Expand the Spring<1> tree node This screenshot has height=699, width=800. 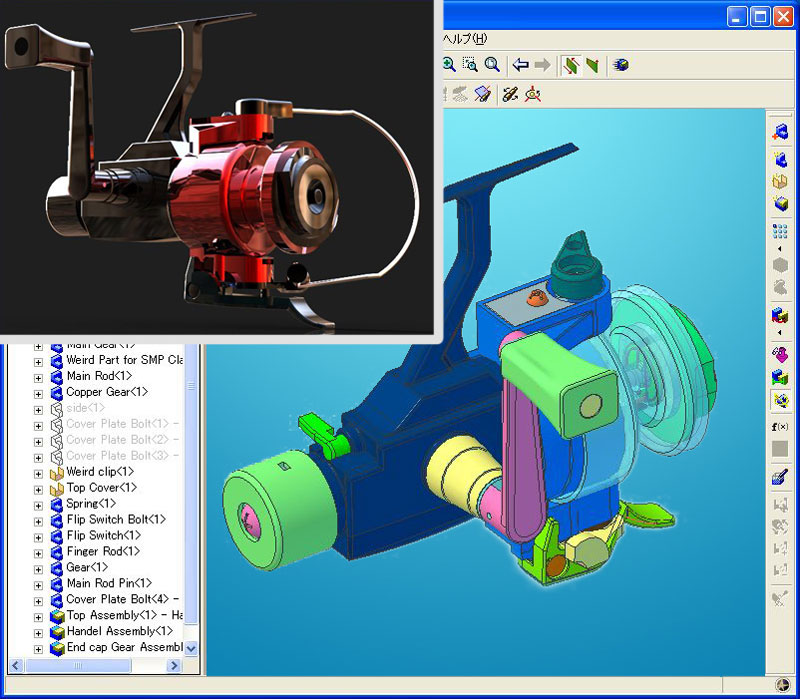(39, 504)
